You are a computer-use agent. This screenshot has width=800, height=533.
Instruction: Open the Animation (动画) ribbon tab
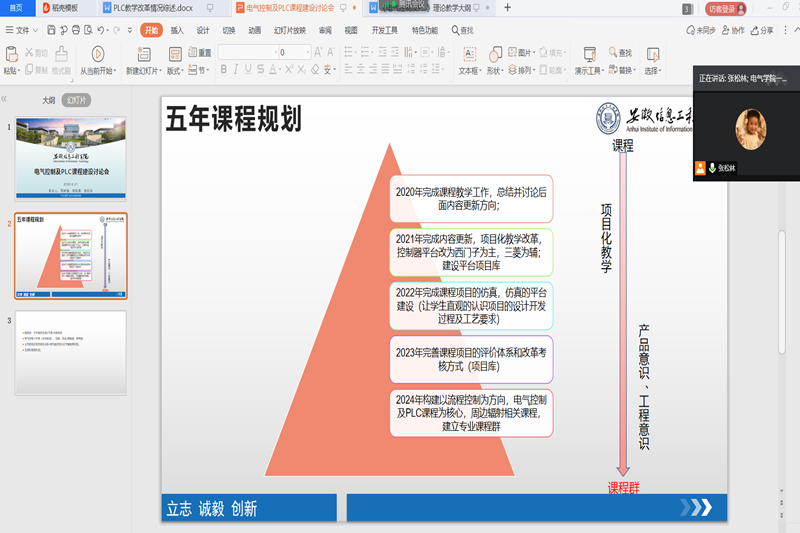pos(254,30)
